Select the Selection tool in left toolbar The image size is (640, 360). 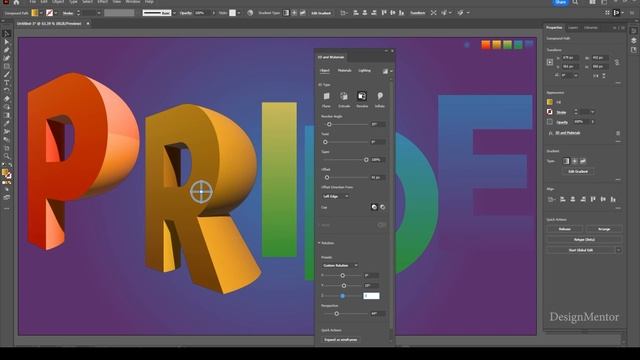7,34
